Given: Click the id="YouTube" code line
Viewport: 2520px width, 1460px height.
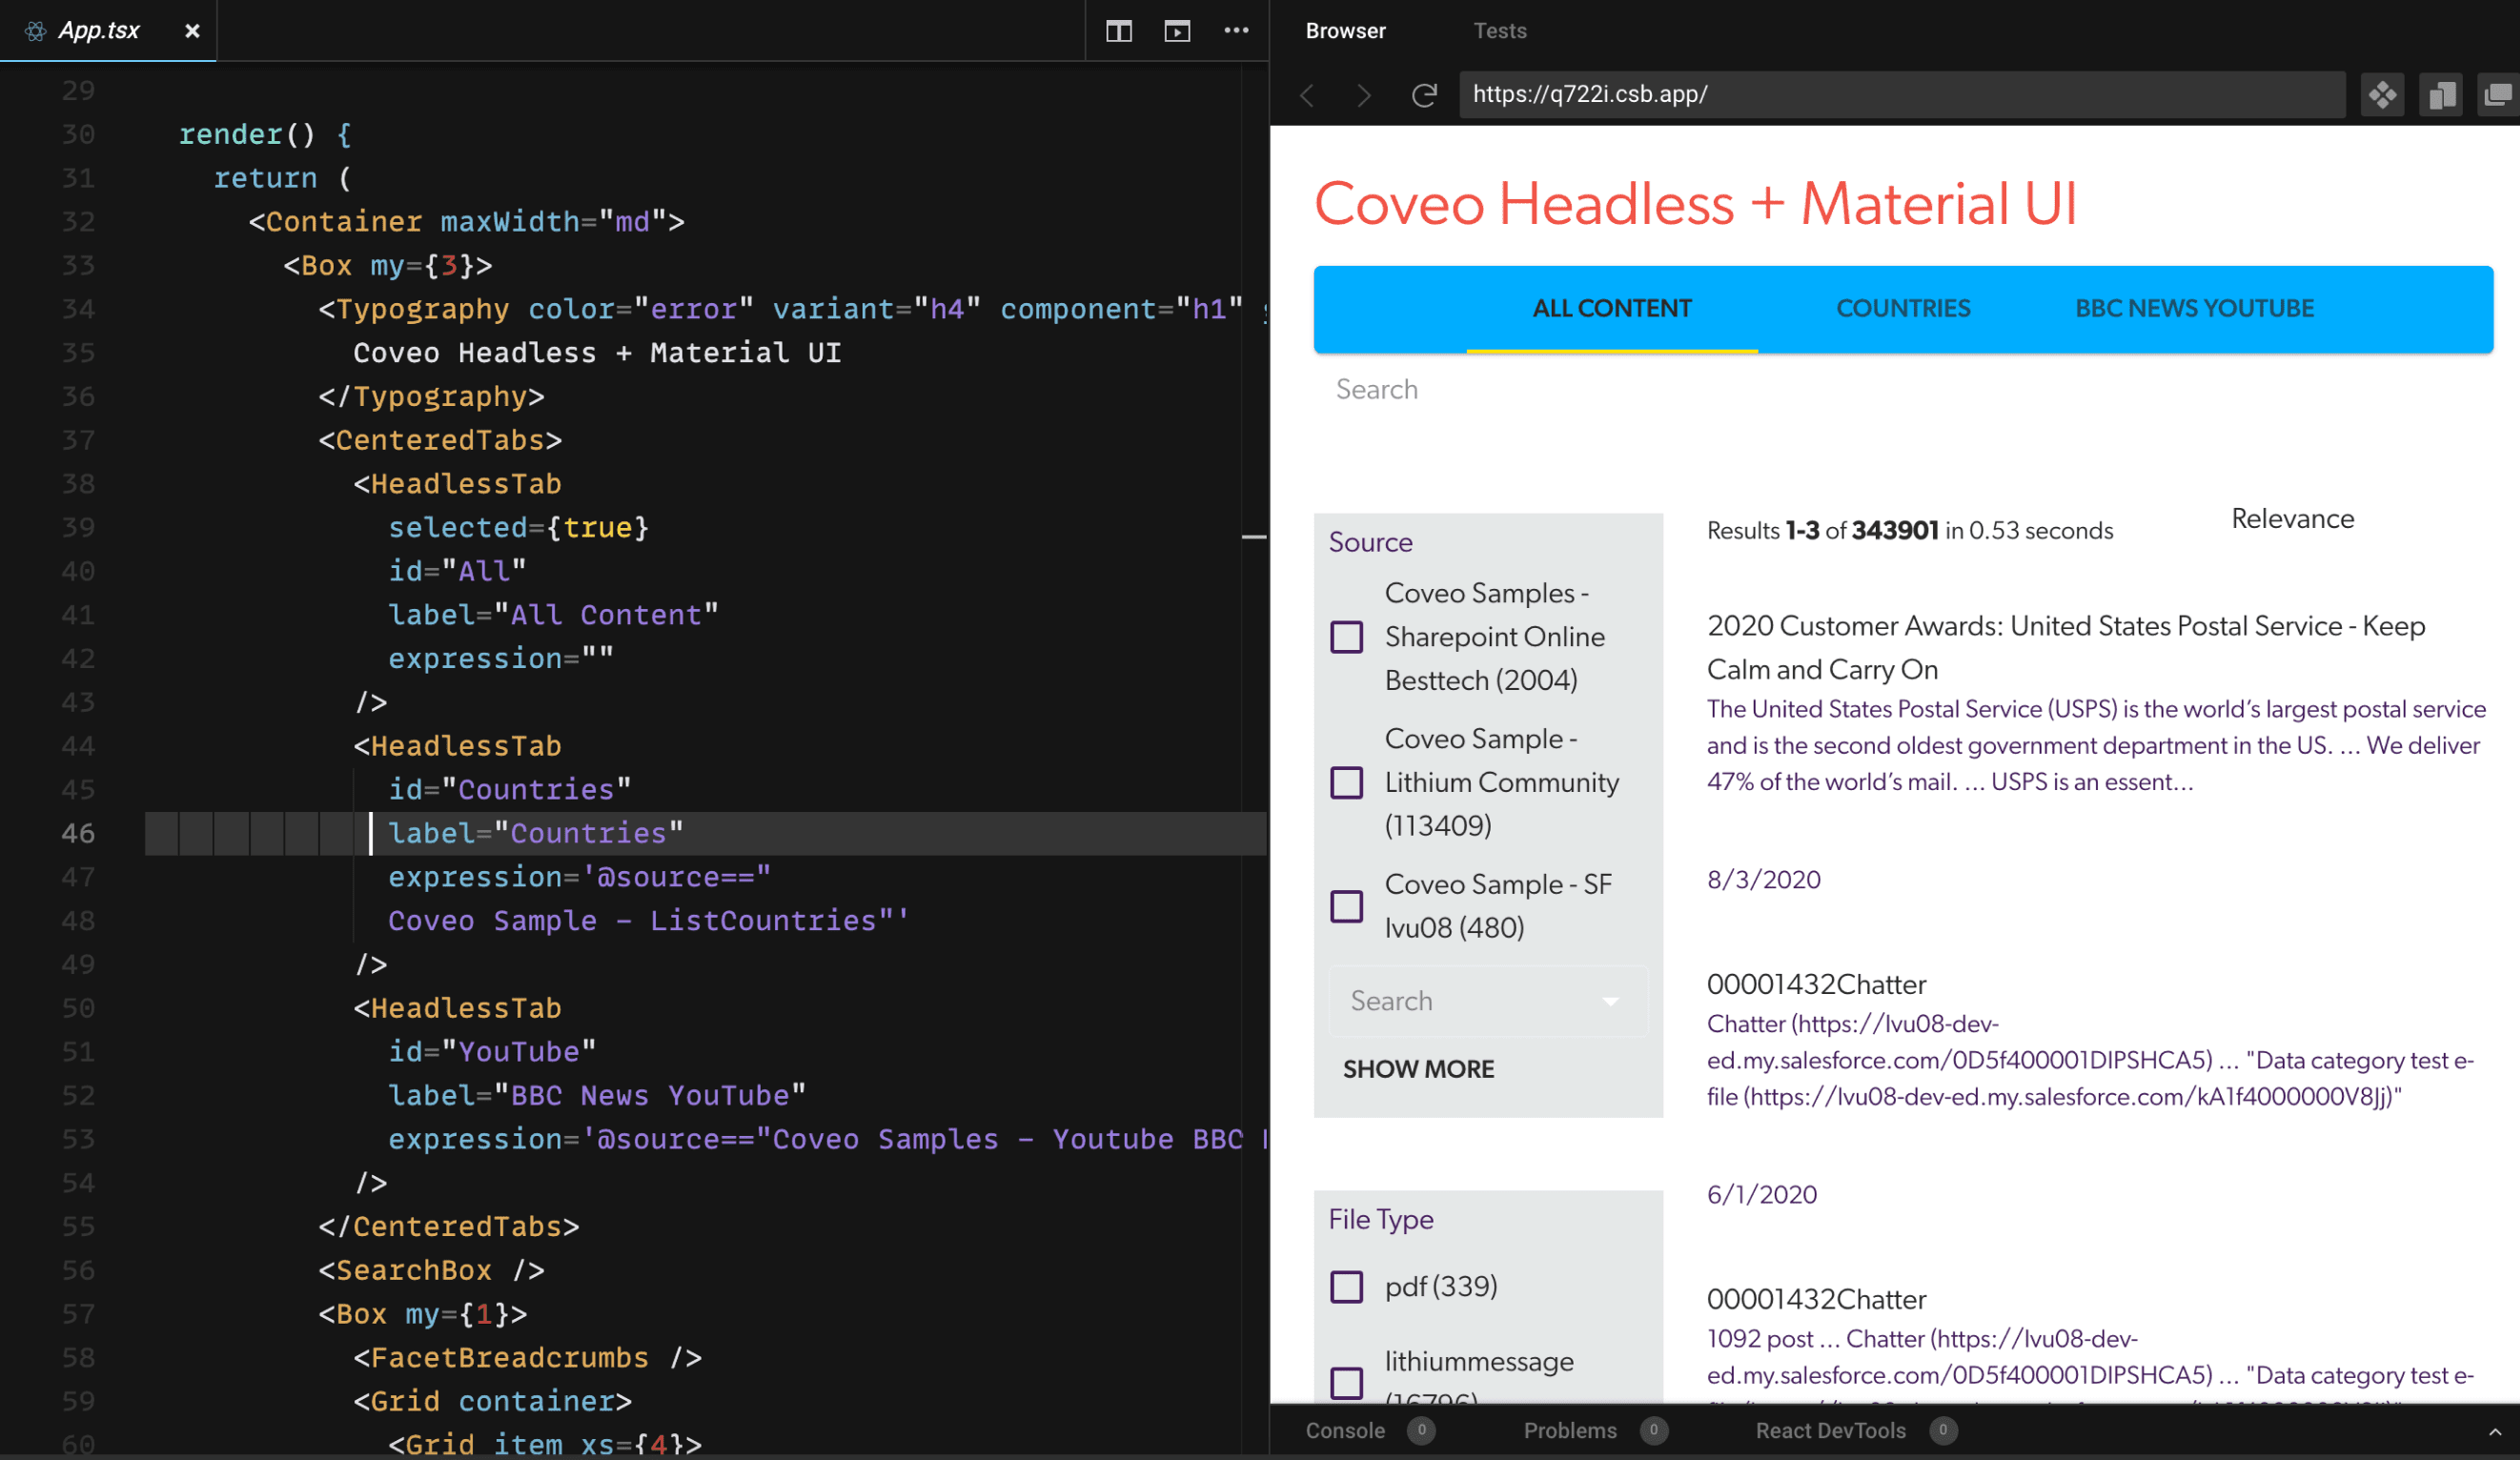Looking at the screenshot, I should click(491, 1052).
